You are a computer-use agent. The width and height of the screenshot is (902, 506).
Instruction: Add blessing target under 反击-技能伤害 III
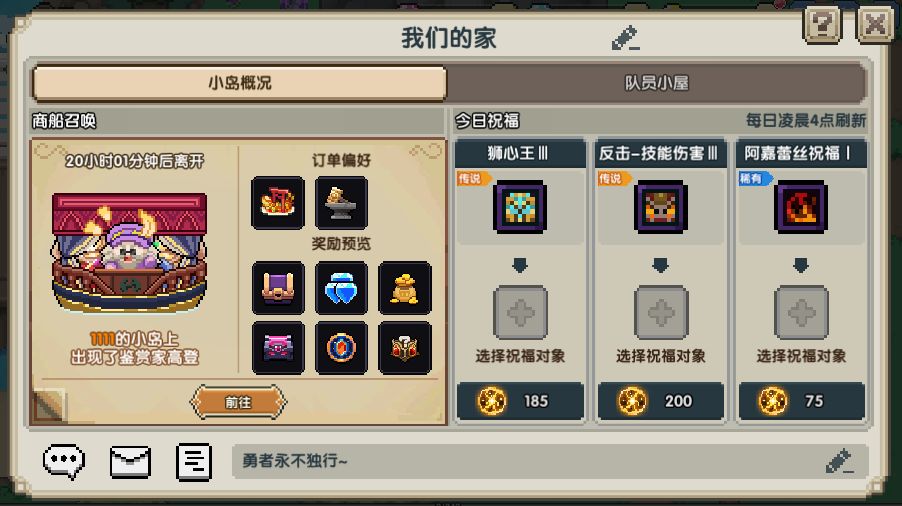[661, 312]
